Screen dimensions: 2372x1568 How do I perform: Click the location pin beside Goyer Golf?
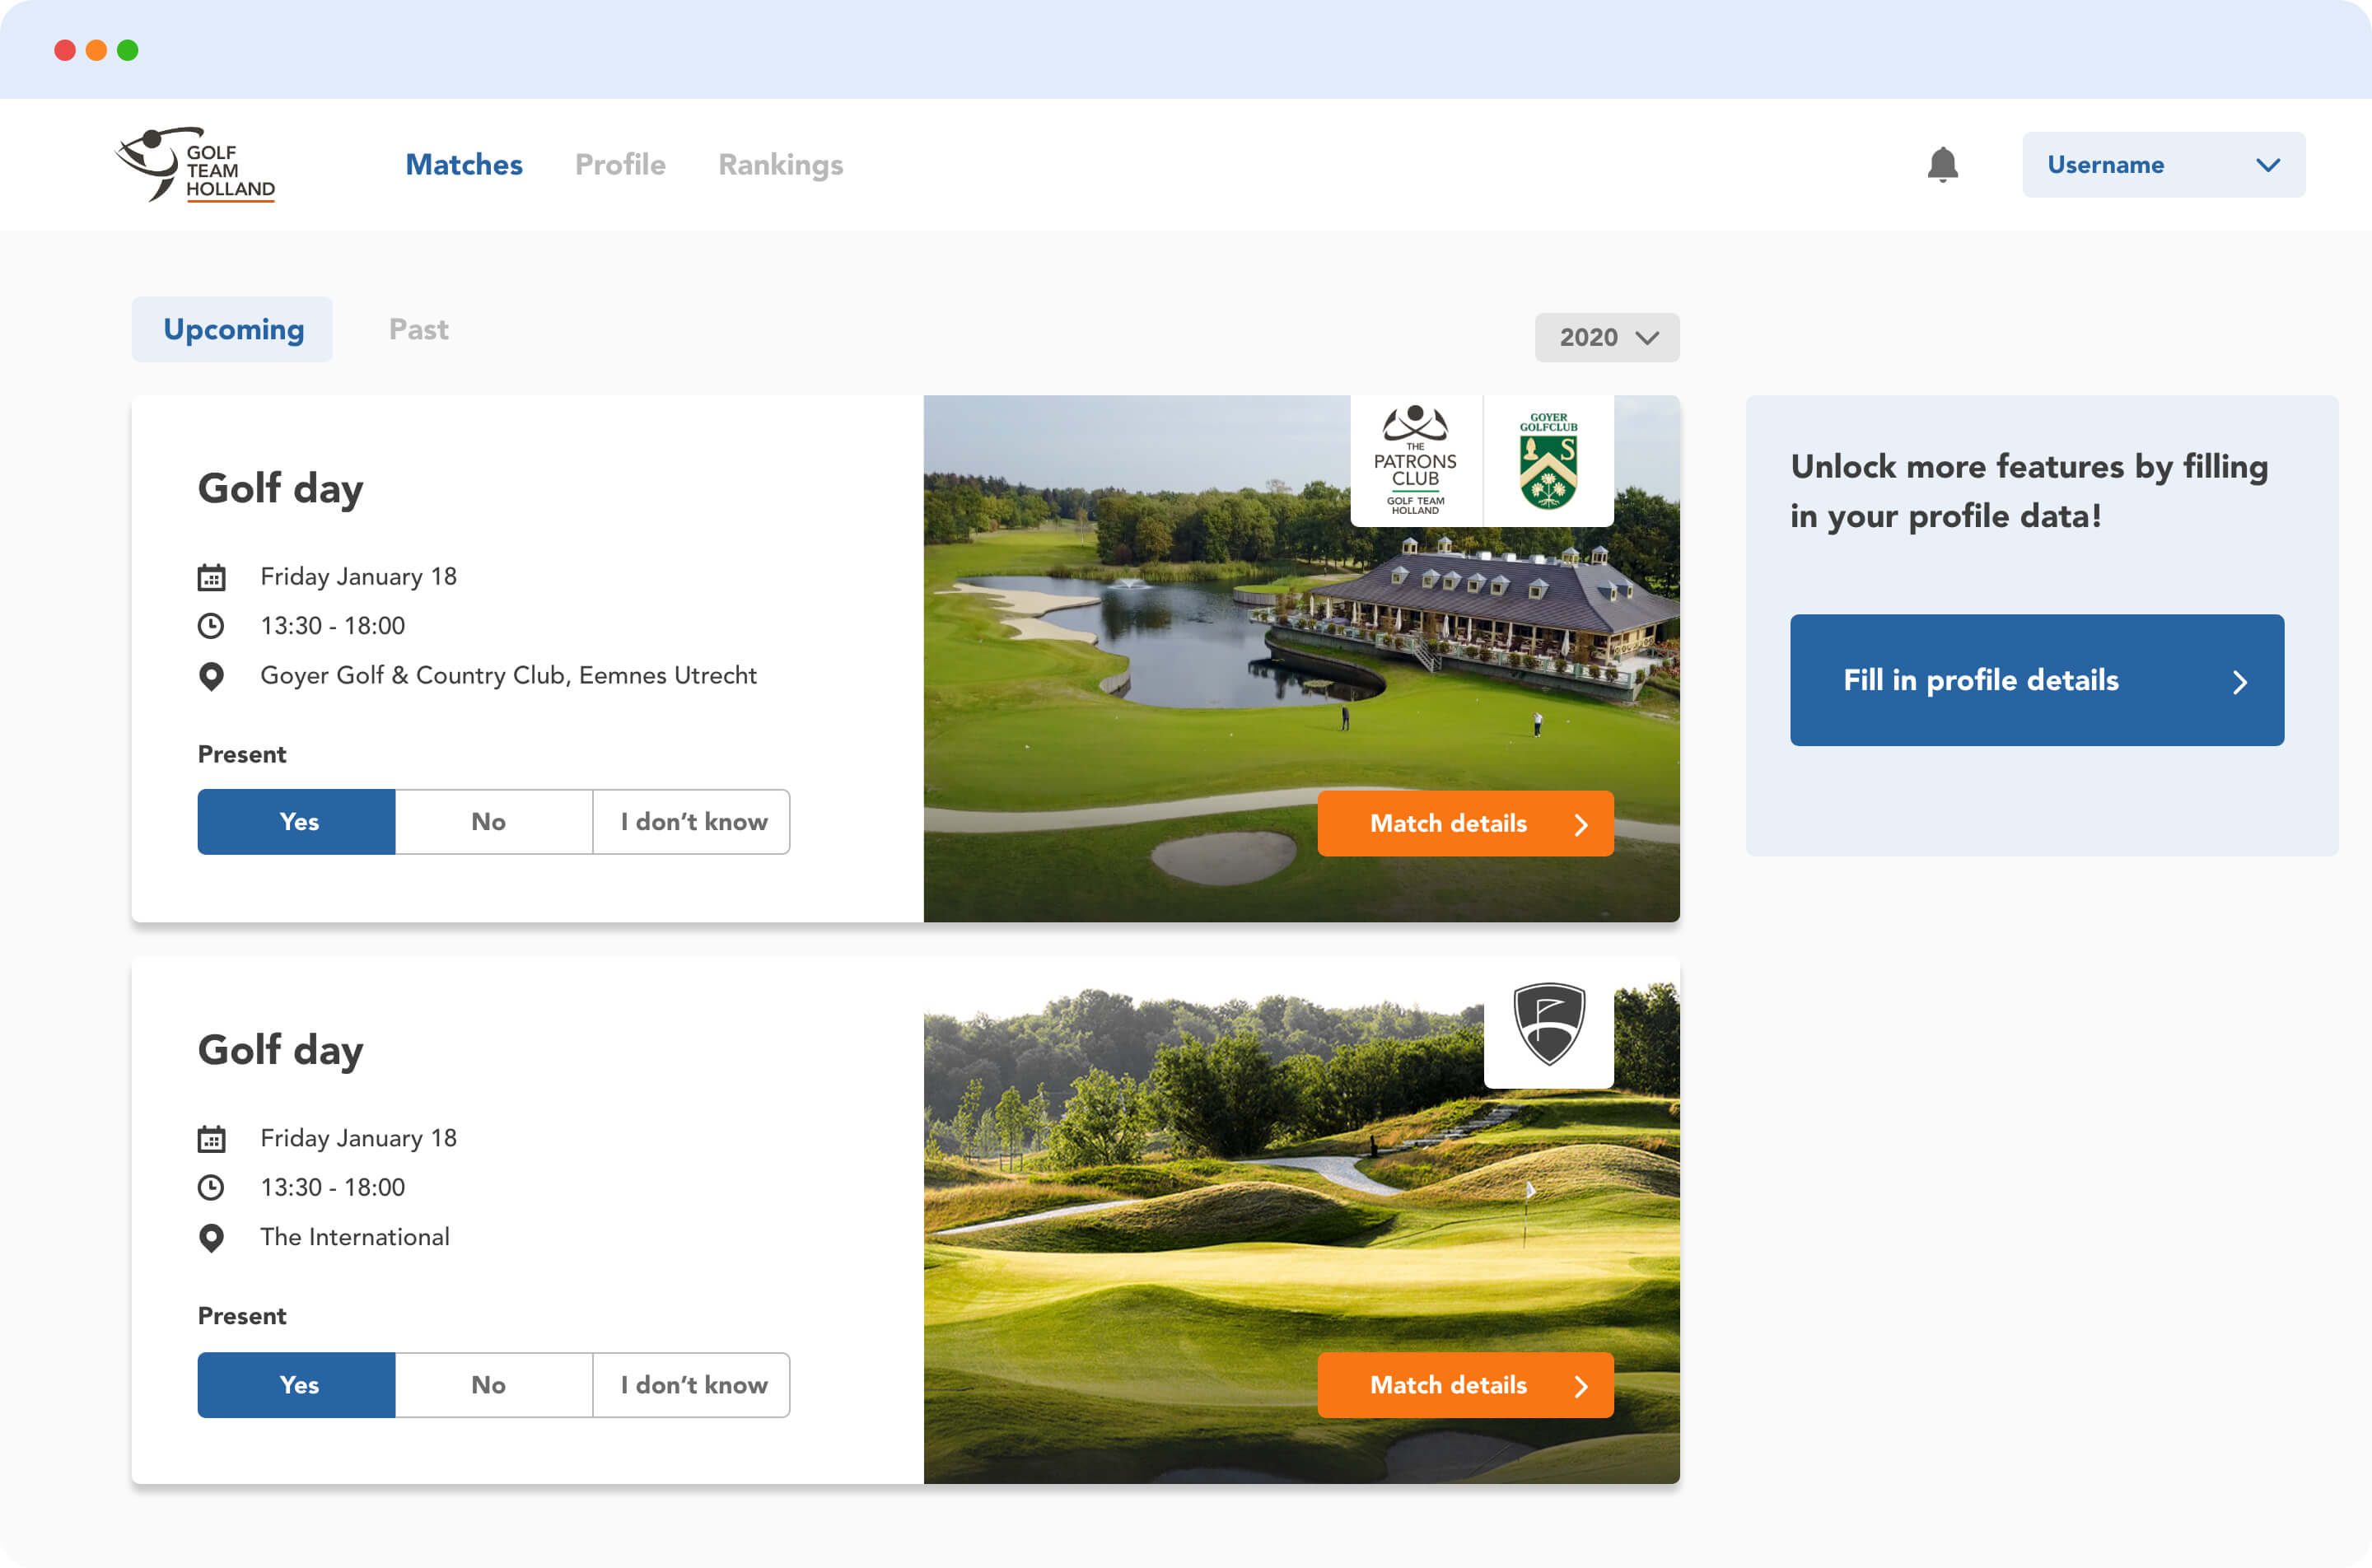(x=211, y=677)
